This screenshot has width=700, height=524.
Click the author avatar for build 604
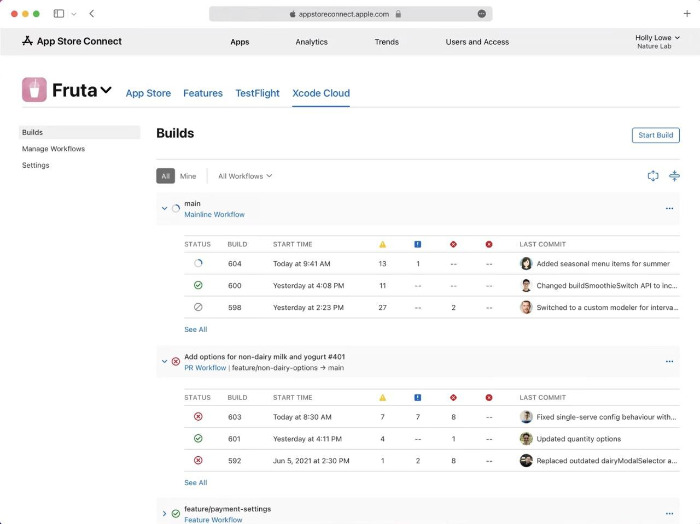tap(526, 263)
